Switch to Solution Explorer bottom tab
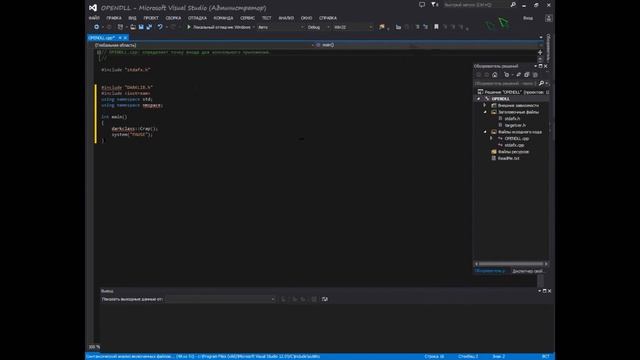Screen dimensions: 640x360 pyautogui.click(x=490, y=271)
